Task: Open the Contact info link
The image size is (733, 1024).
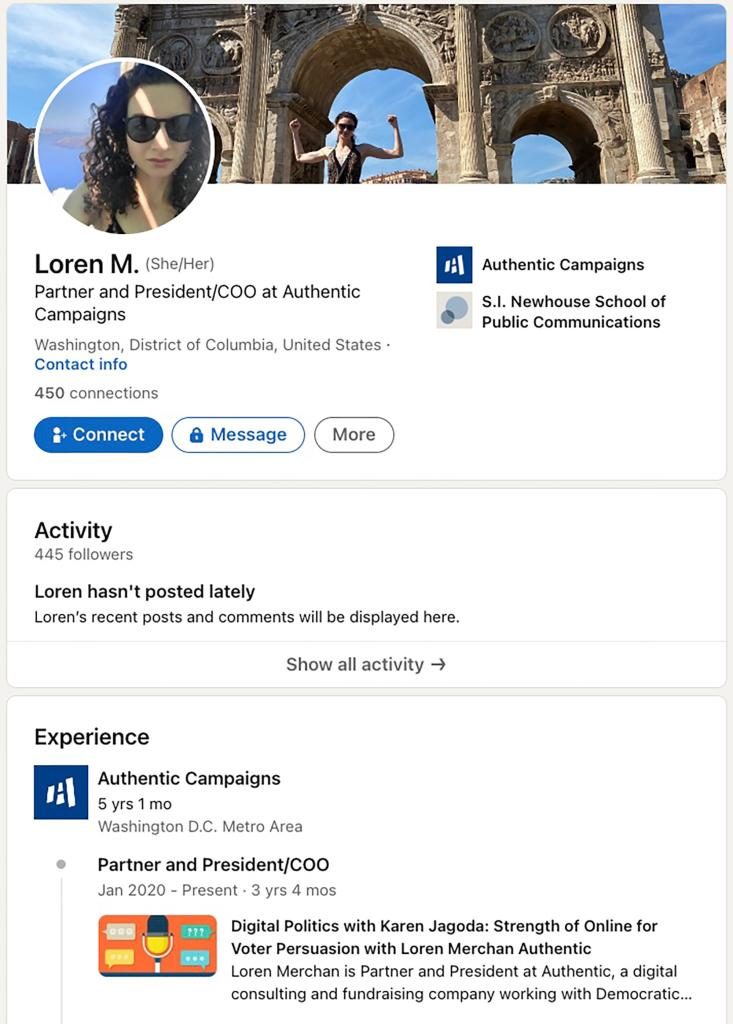Action: [81, 364]
